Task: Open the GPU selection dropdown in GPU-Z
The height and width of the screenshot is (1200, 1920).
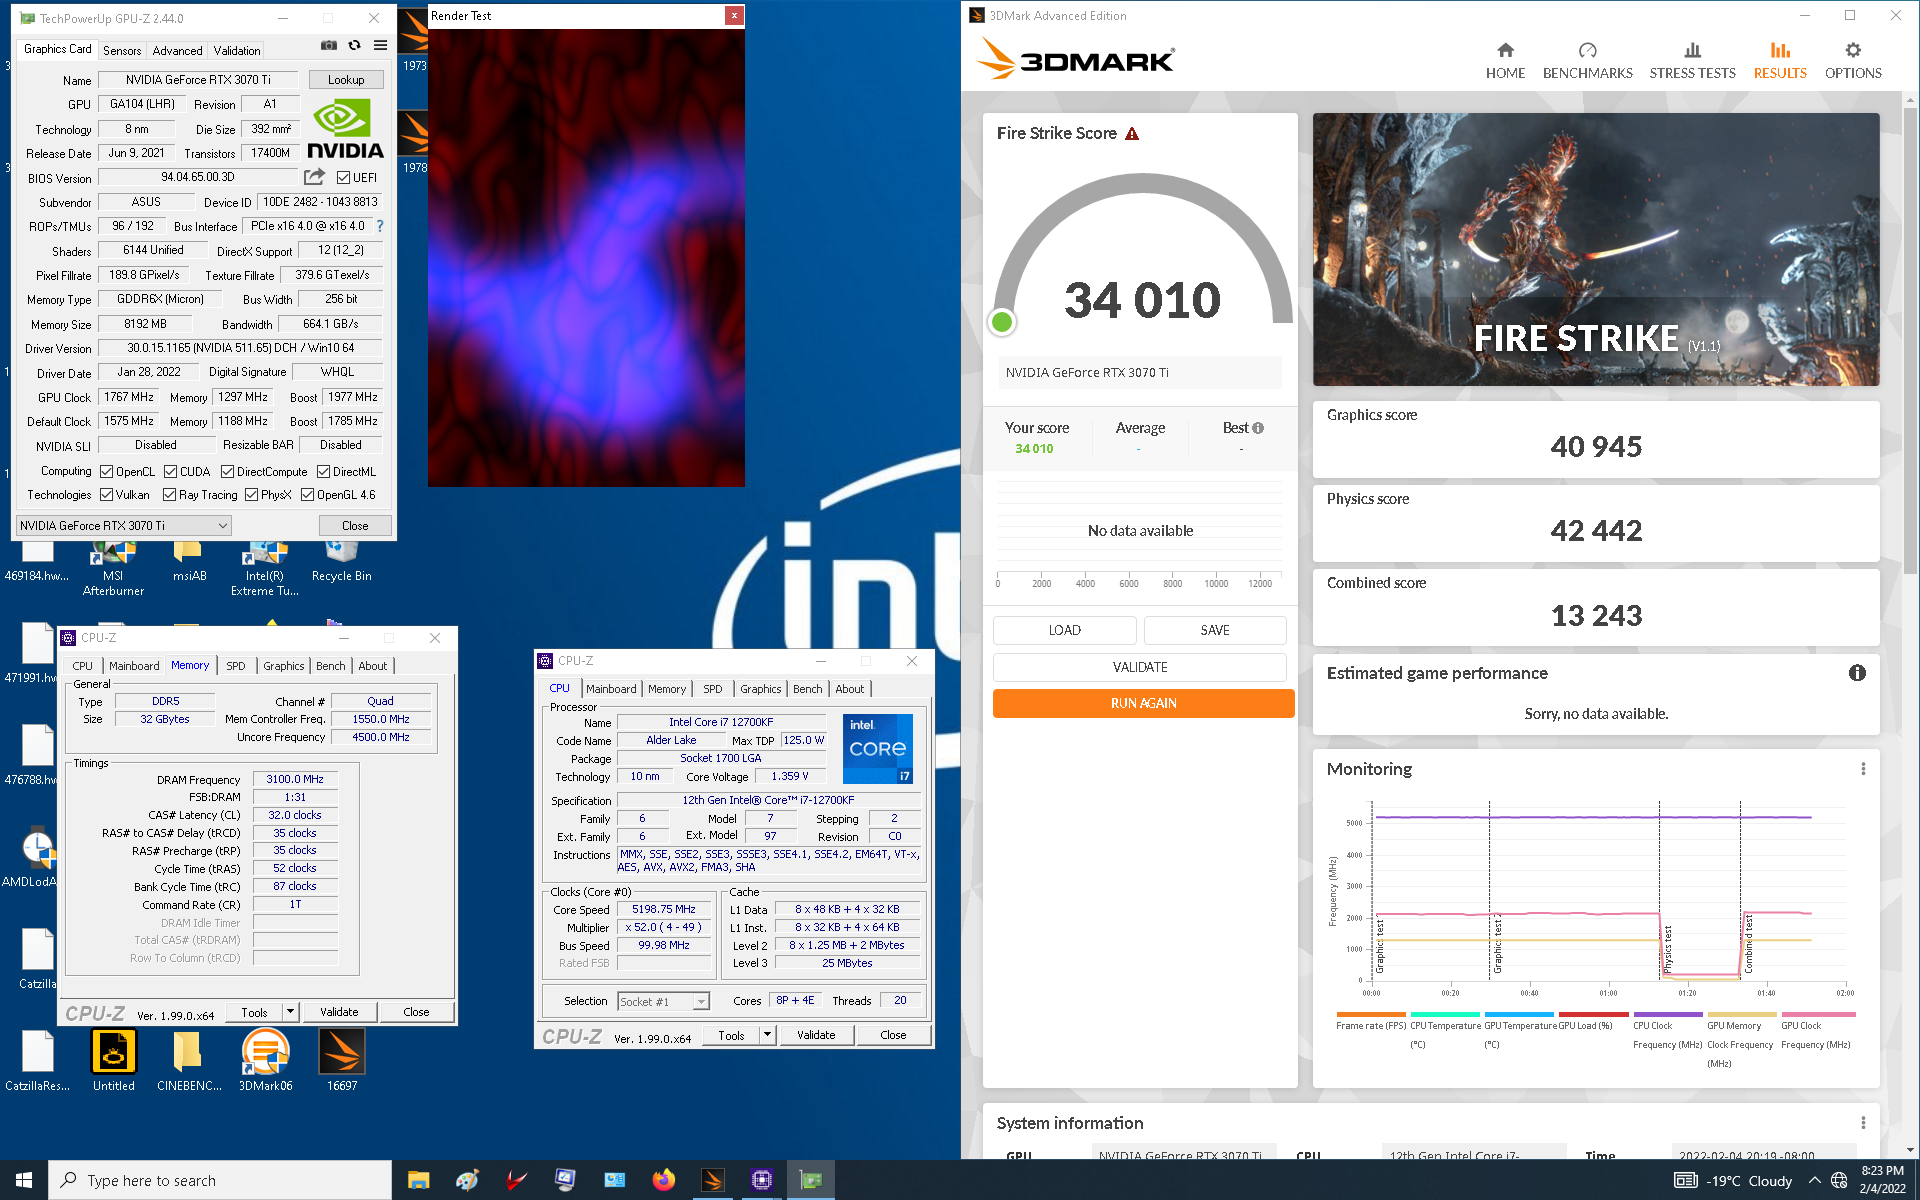Action: point(124,526)
